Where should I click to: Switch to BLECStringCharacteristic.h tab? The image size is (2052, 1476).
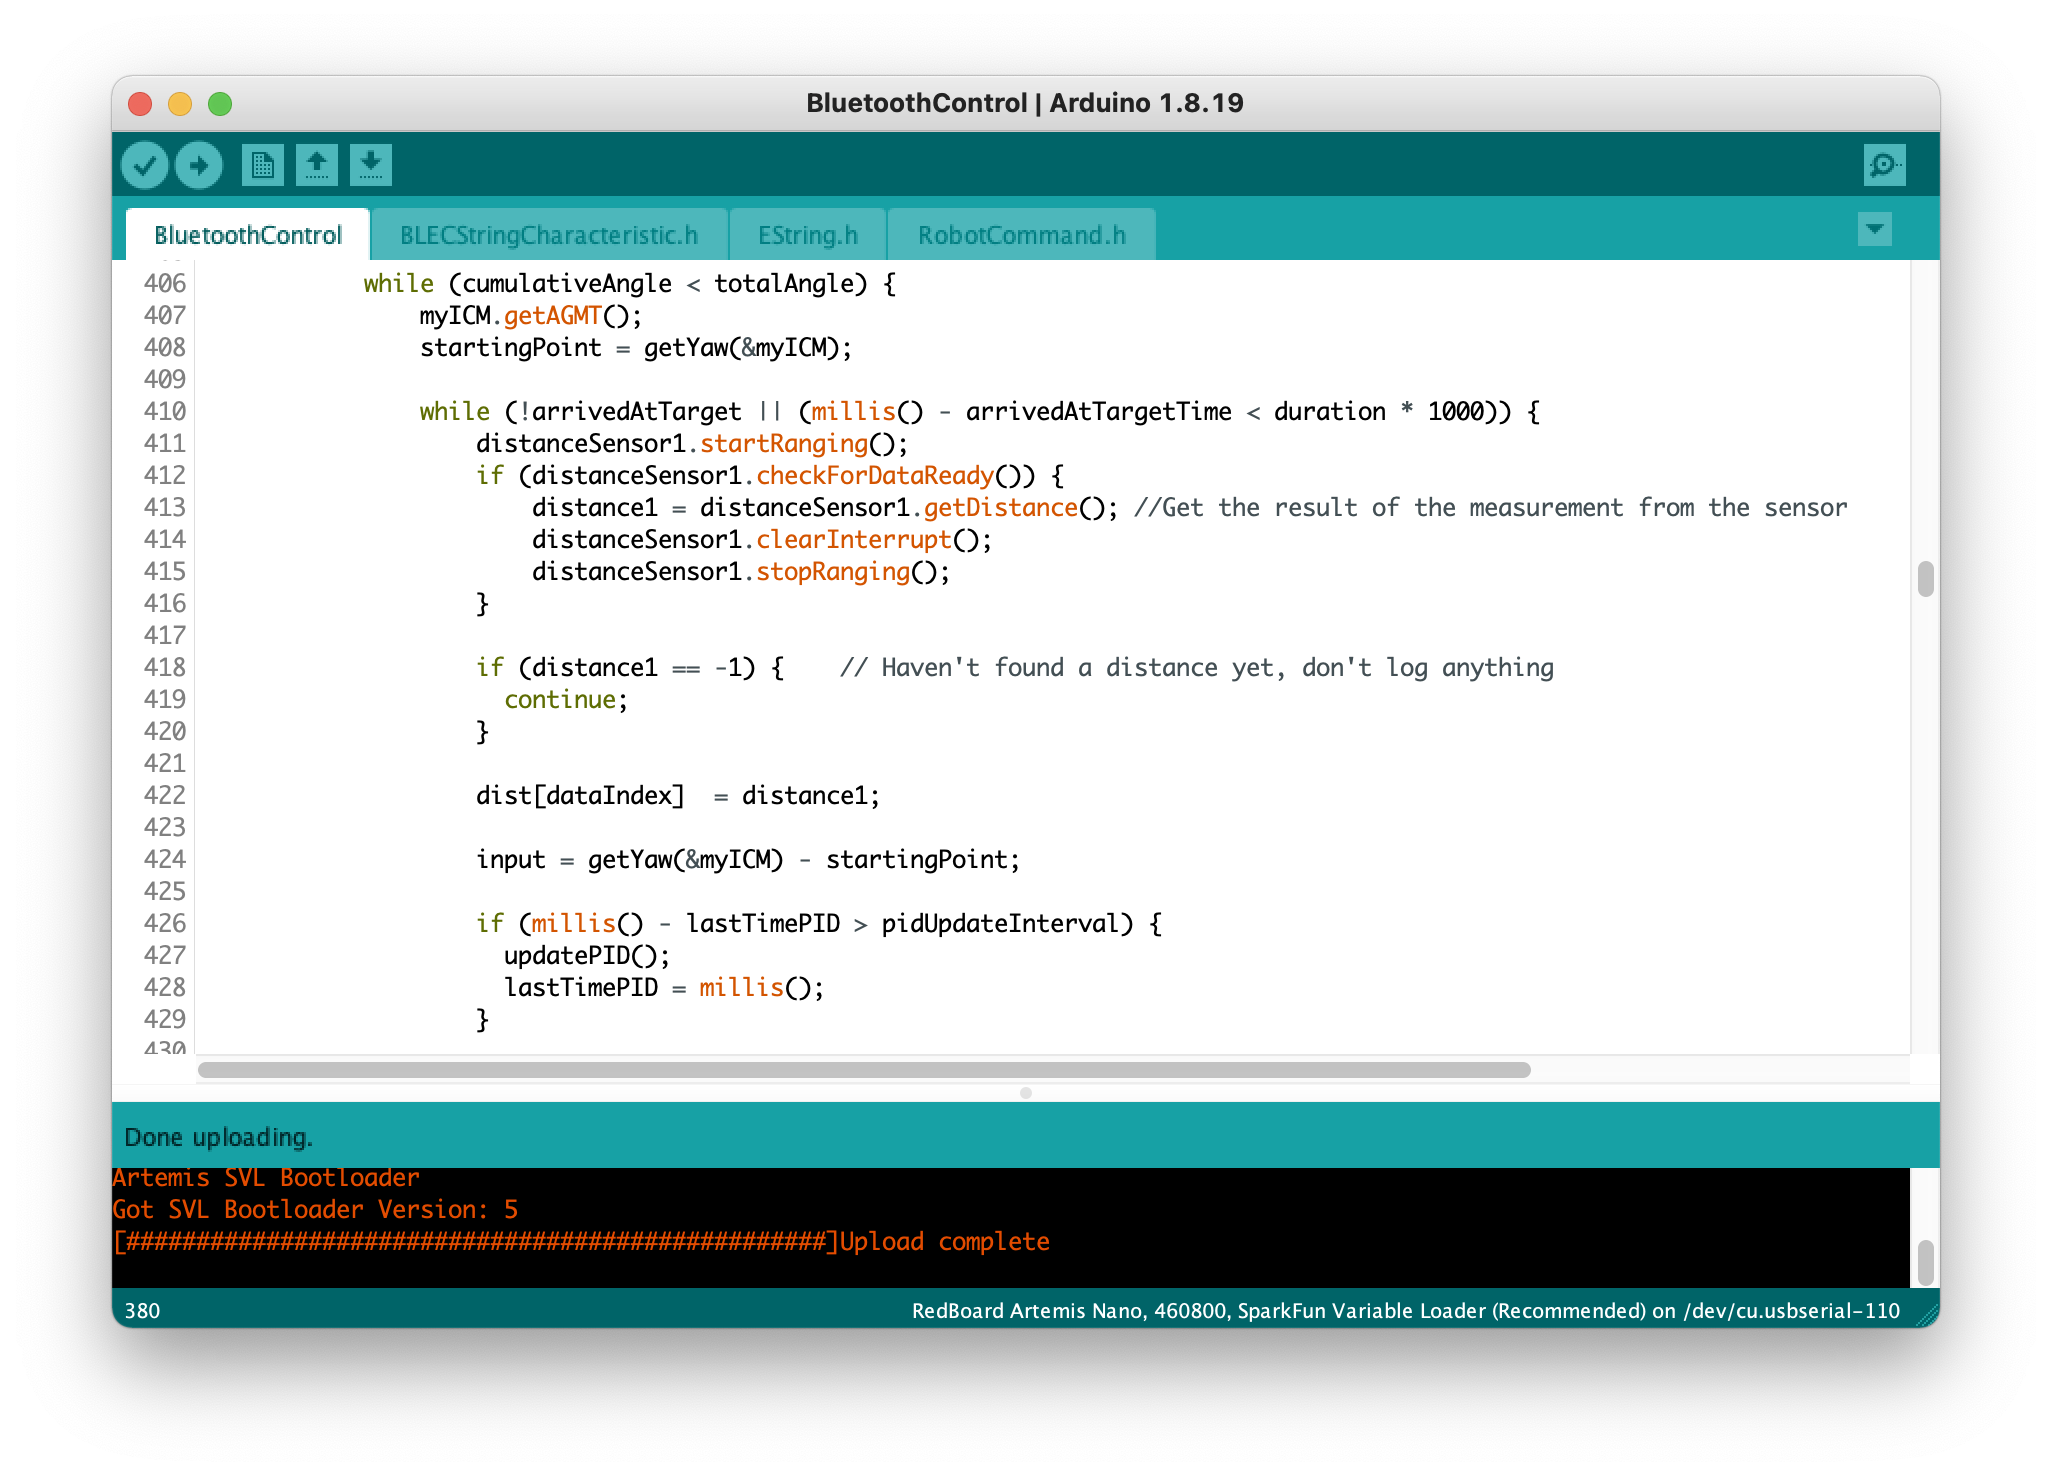[549, 235]
